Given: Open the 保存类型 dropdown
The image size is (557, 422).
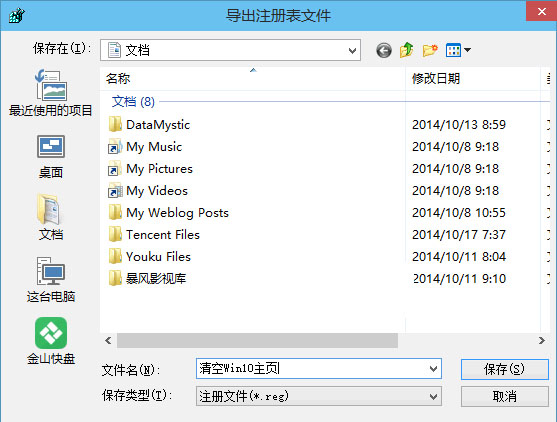Looking at the screenshot, I should [x=319, y=396].
